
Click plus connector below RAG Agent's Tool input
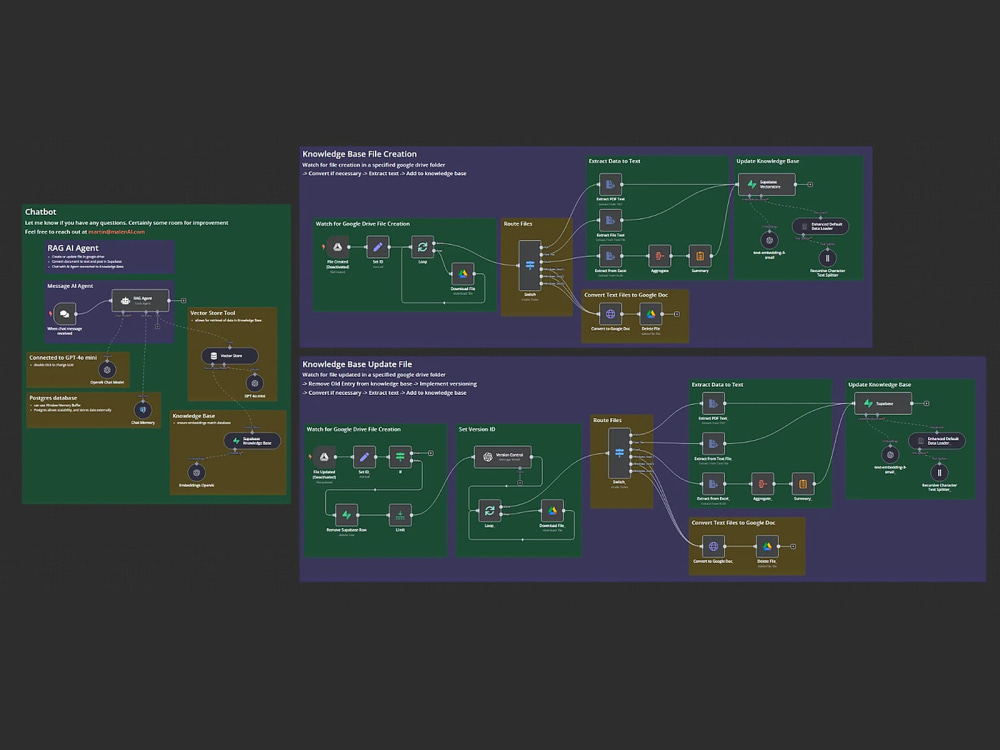pyautogui.click(x=158, y=326)
